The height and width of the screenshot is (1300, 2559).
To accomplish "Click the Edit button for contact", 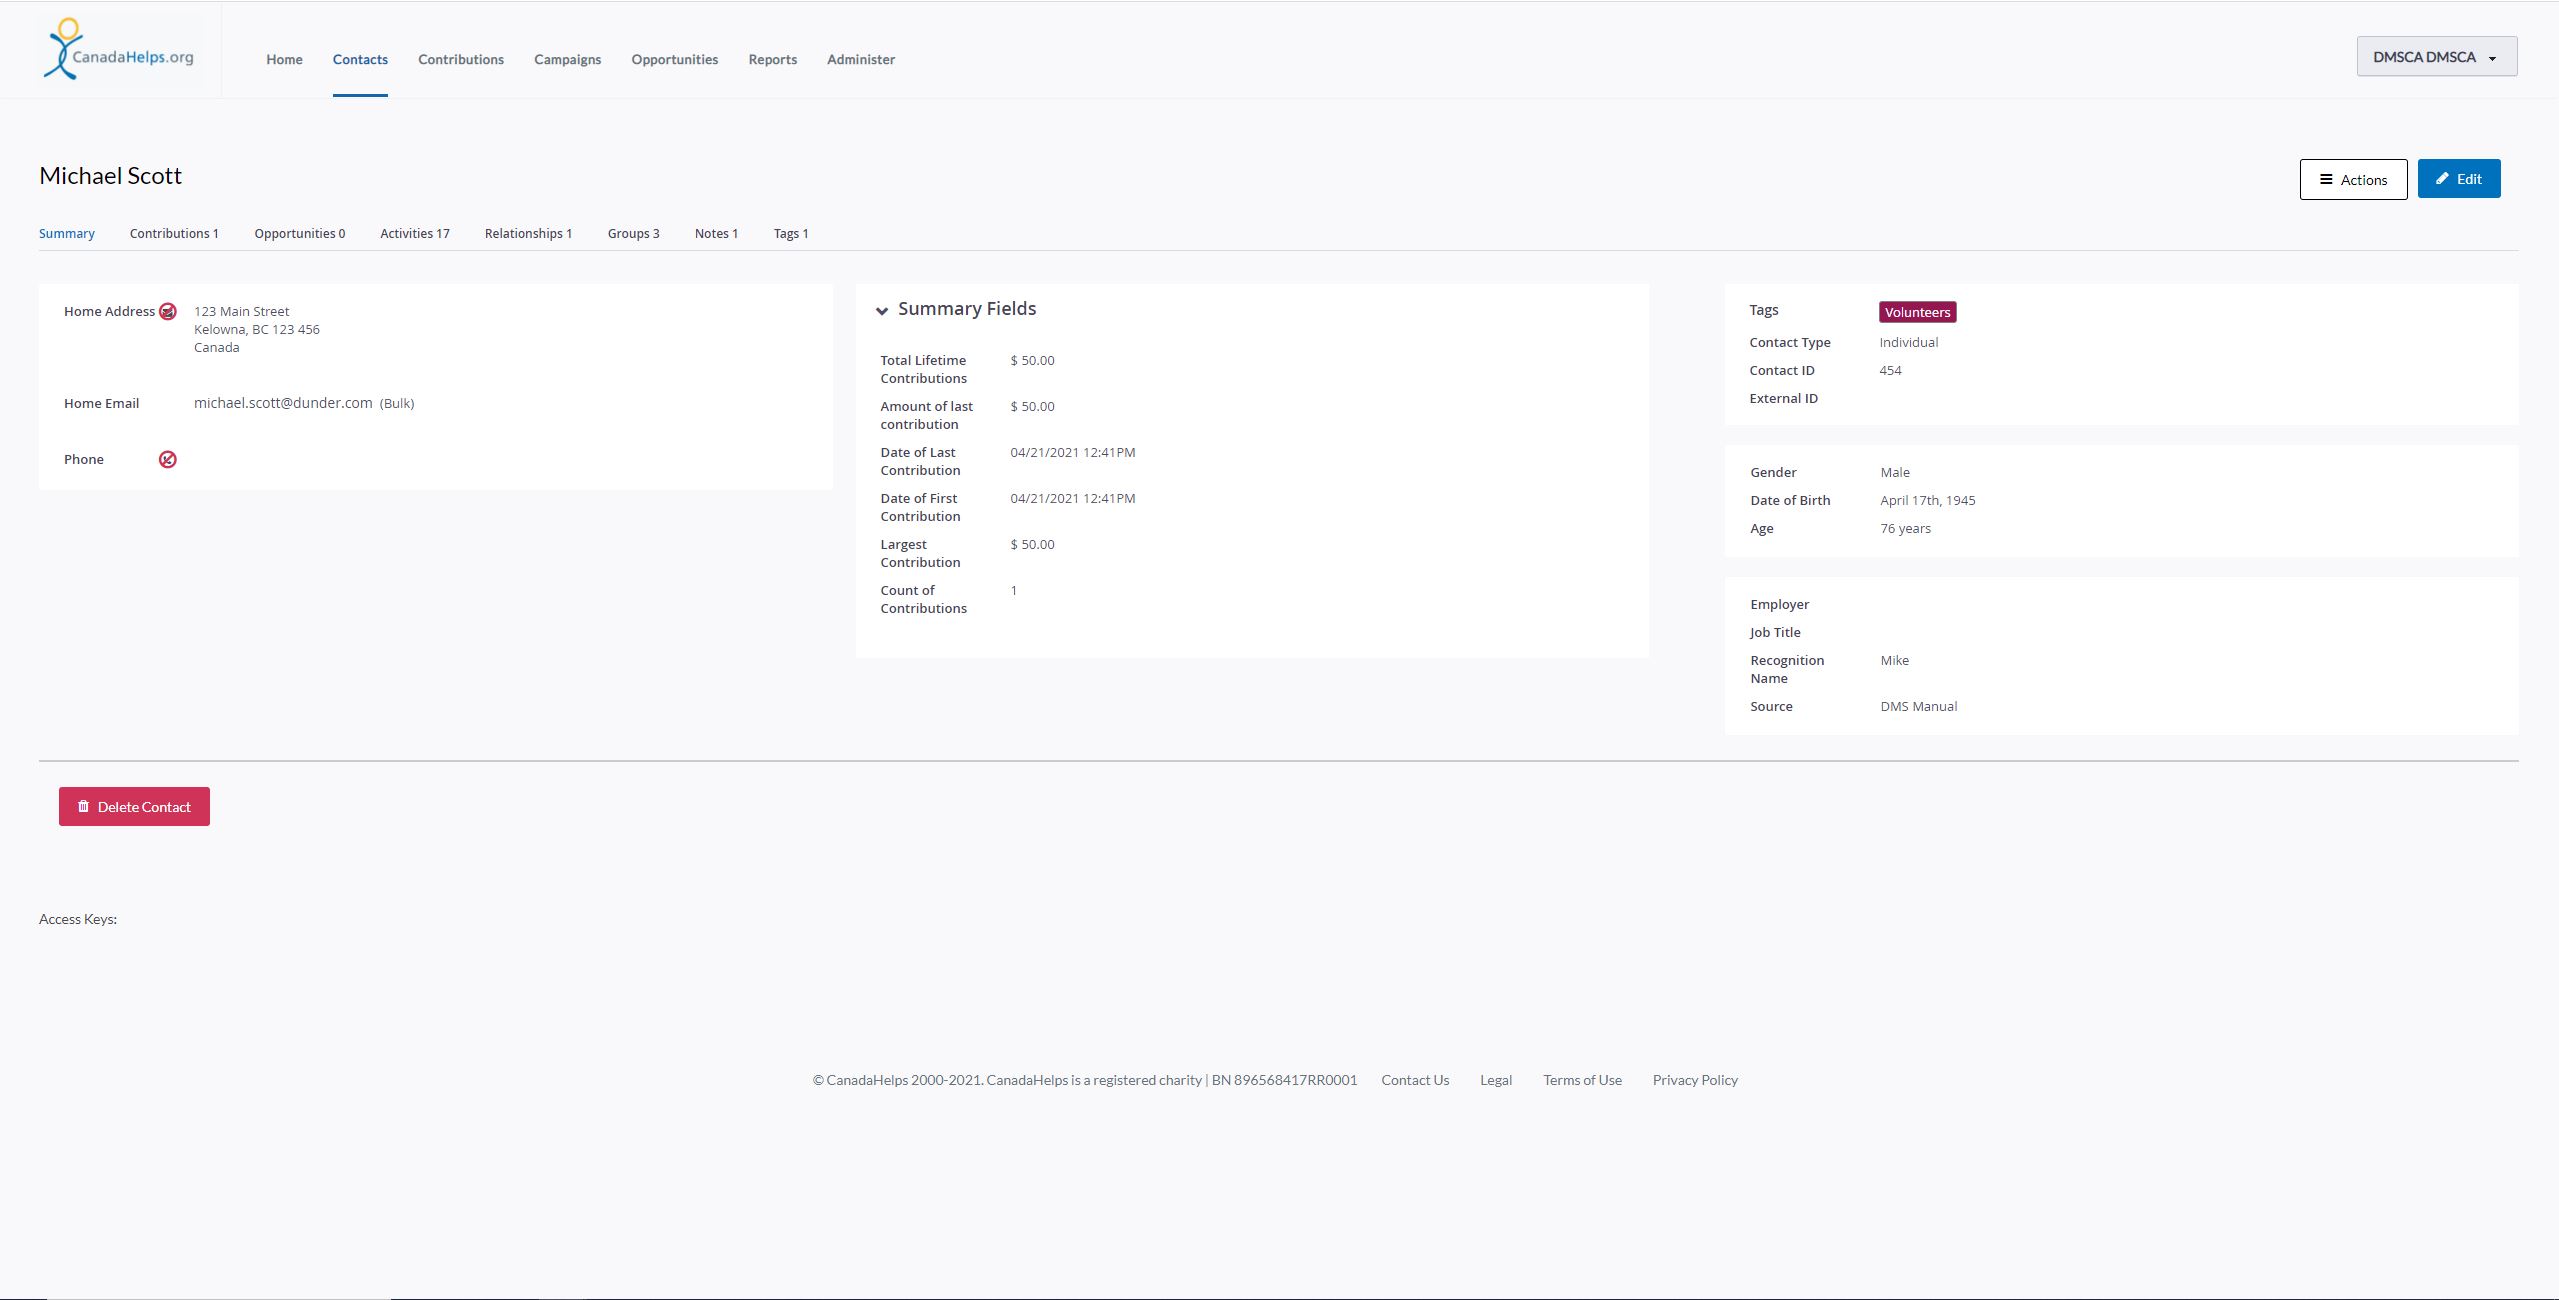I will [2460, 179].
